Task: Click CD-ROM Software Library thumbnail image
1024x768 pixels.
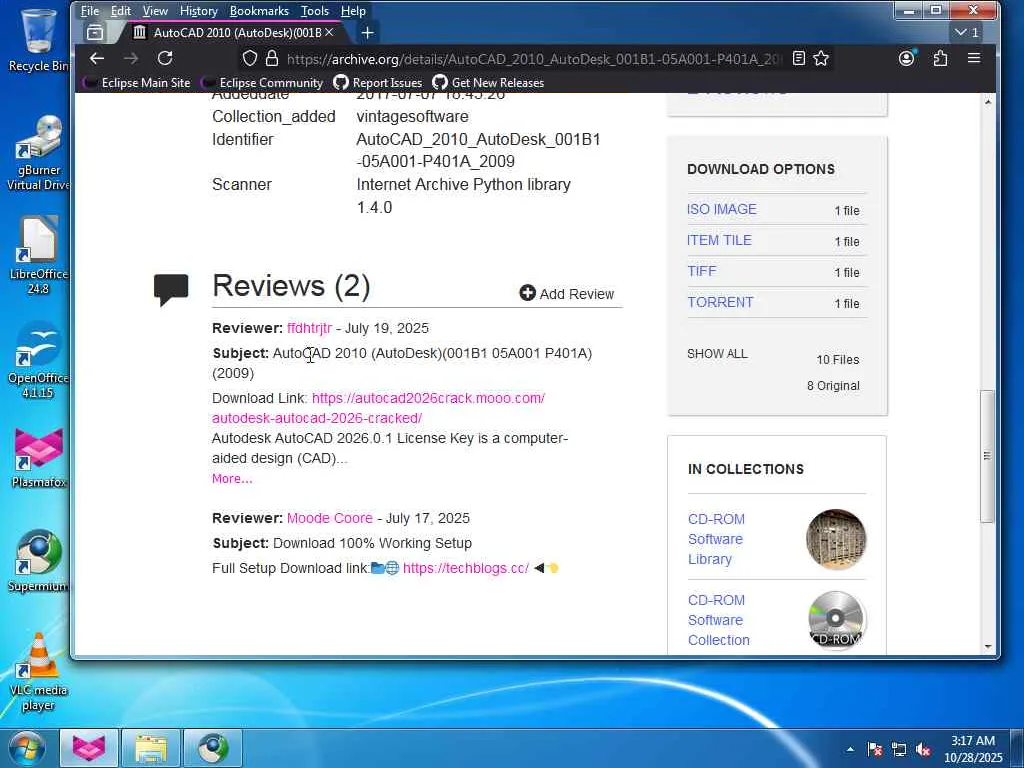Action: (x=836, y=539)
